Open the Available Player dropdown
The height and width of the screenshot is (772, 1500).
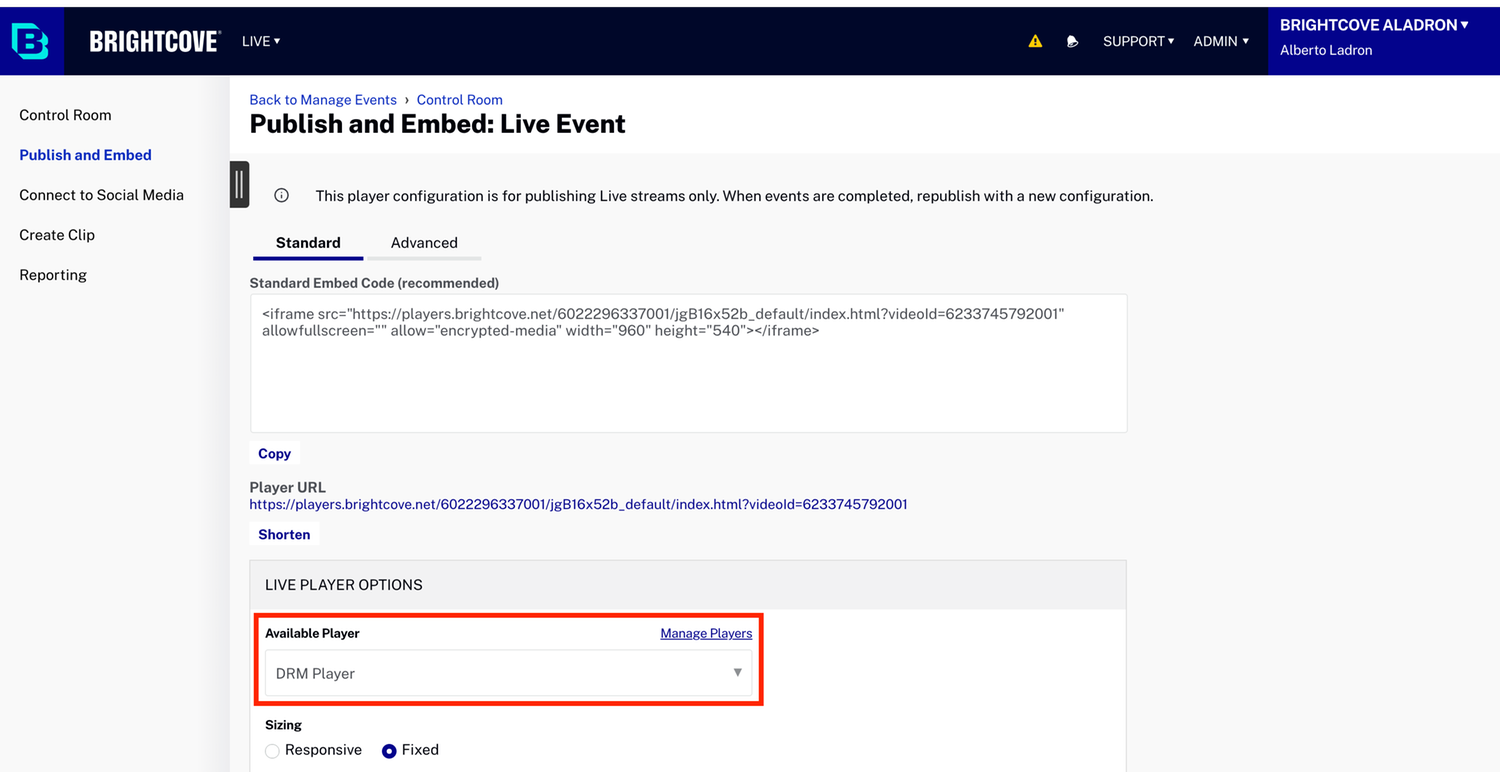click(x=508, y=673)
